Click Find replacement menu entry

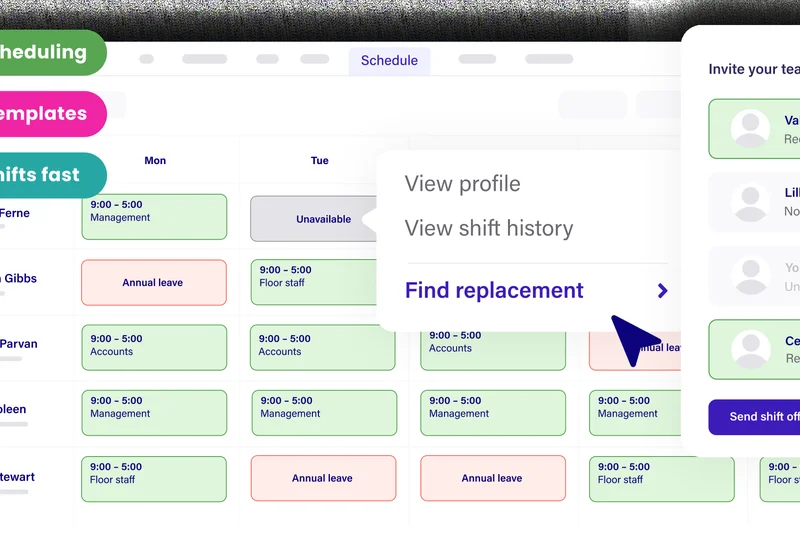pos(494,290)
